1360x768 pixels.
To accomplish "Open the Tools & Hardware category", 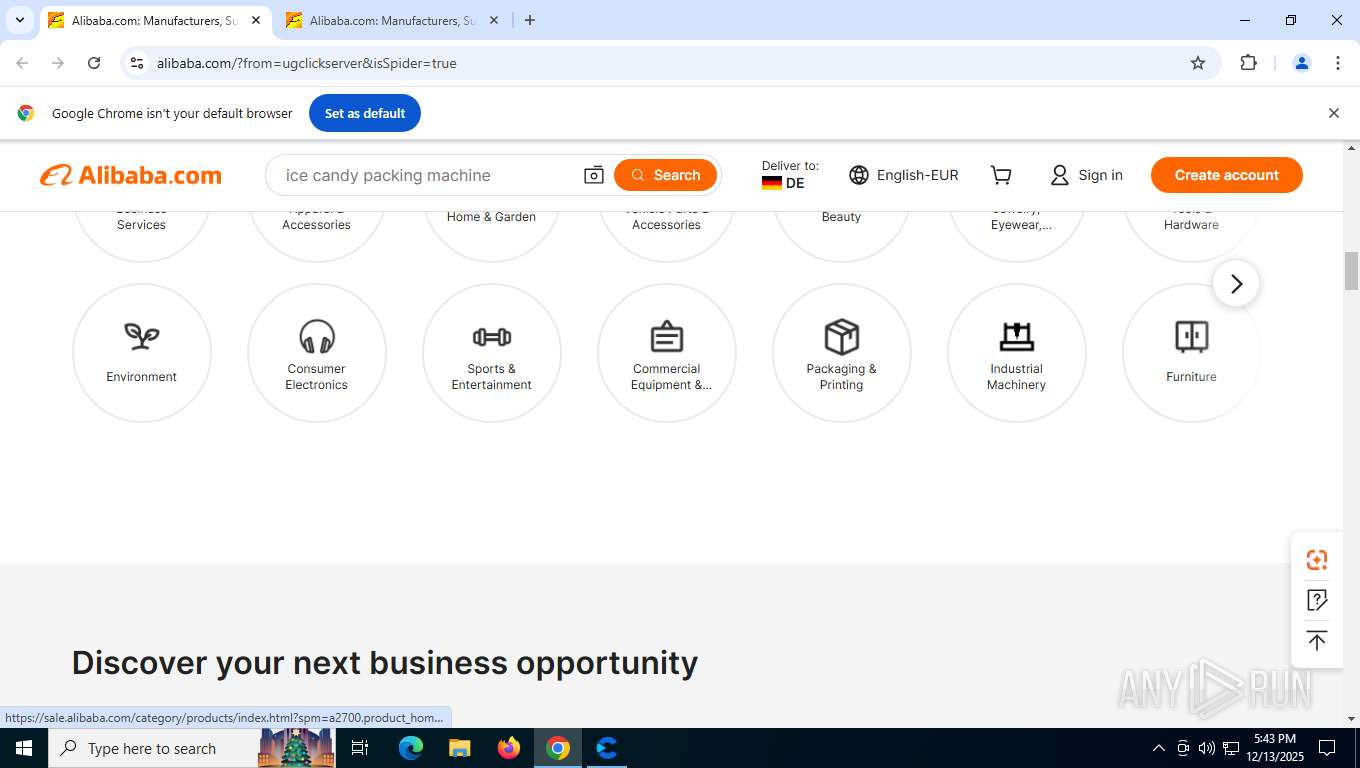I will pos(1191,236).
